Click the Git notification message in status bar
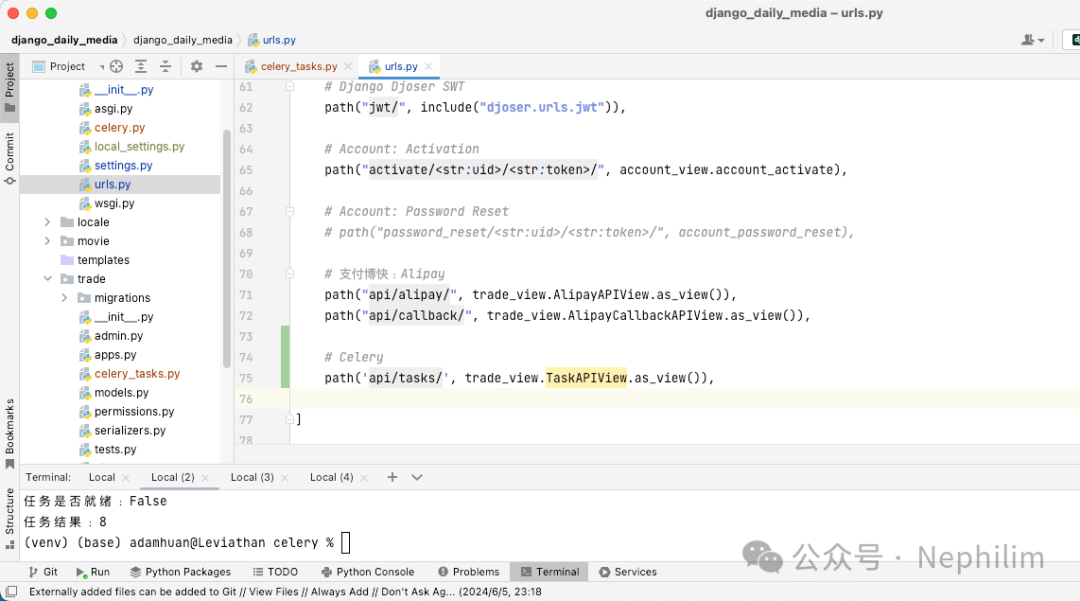Screen dimensions: 1080x601 click(x=285, y=591)
